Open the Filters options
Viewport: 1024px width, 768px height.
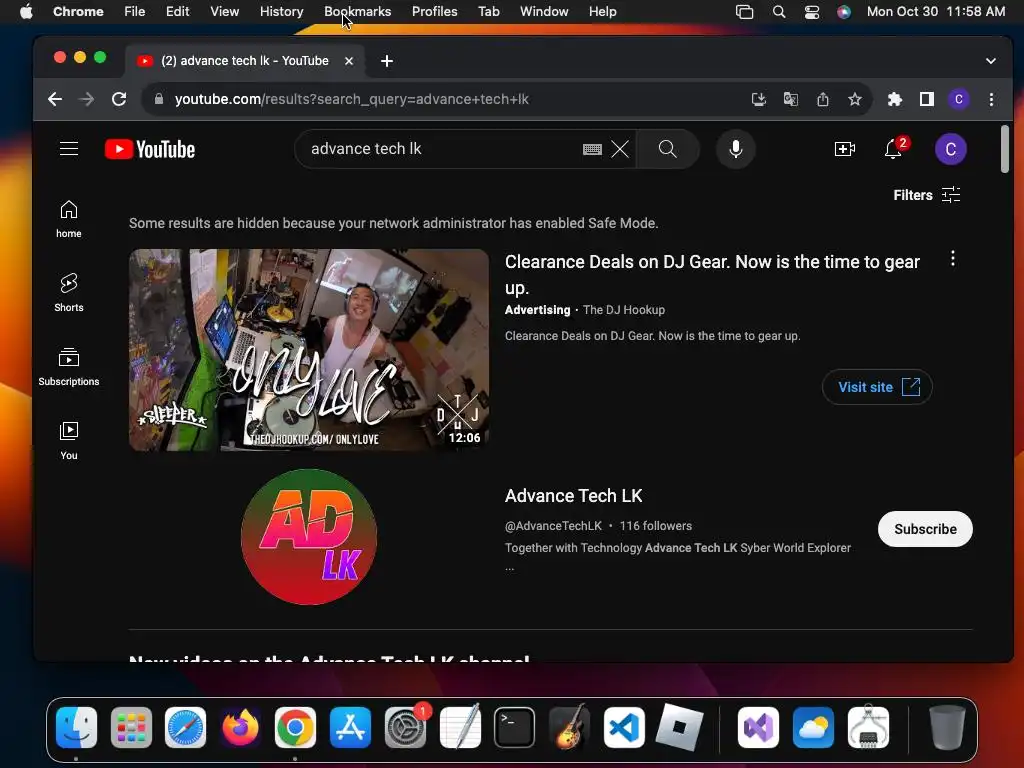click(927, 195)
